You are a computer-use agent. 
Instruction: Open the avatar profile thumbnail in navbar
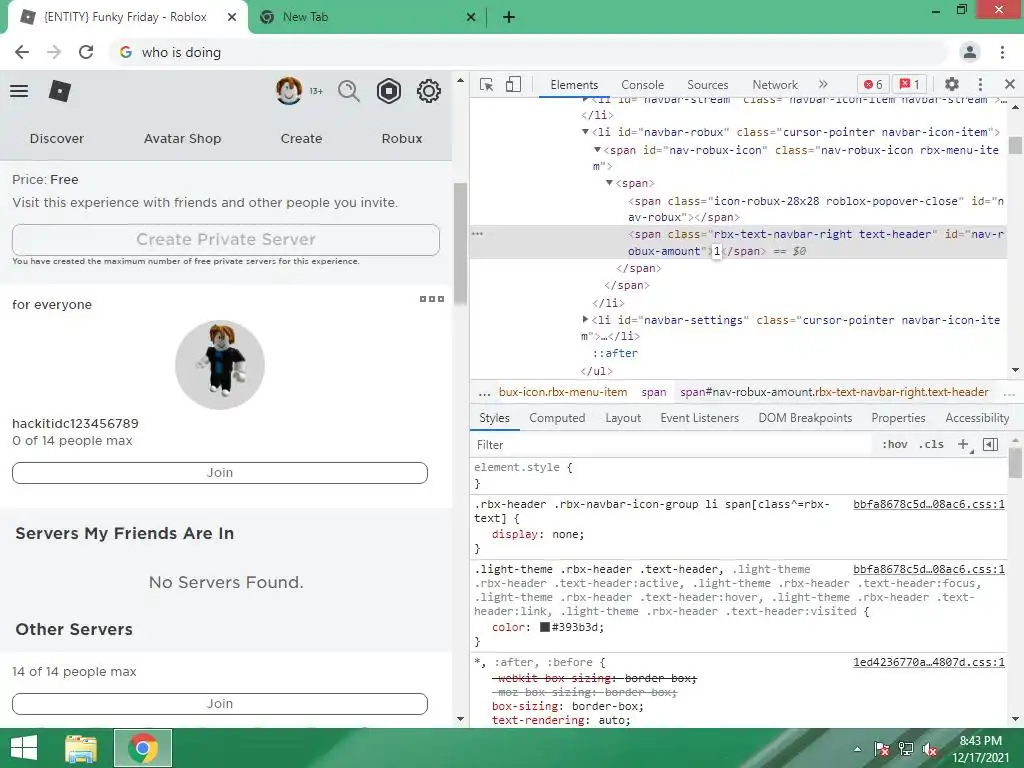tap(289, 91)
